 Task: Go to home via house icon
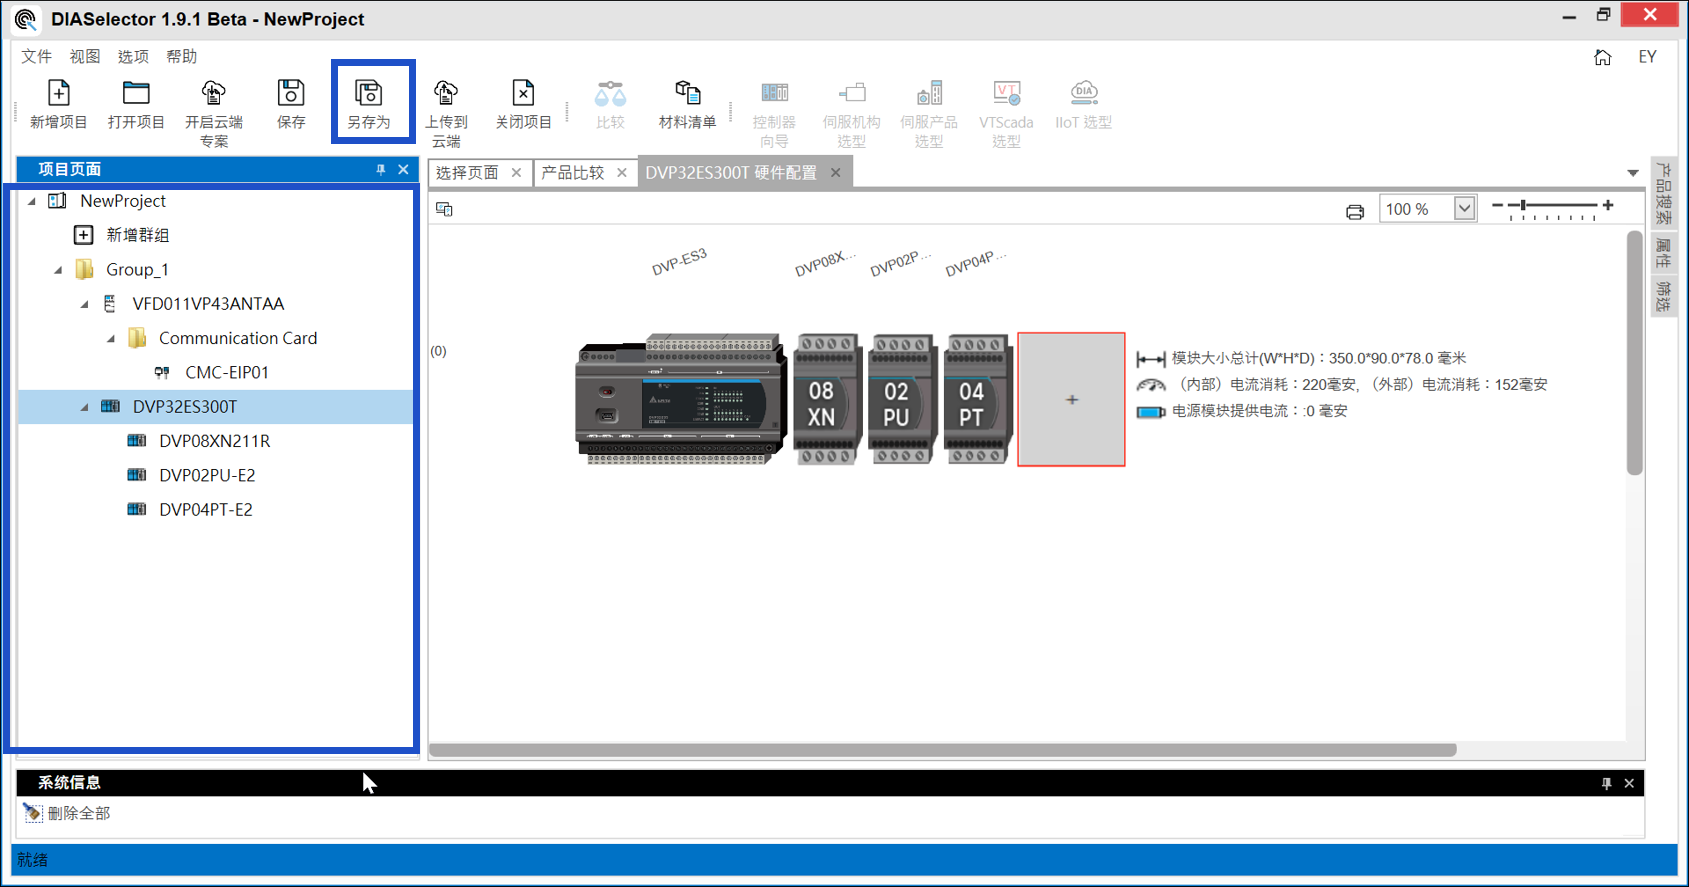click(x=1602, y=57)
